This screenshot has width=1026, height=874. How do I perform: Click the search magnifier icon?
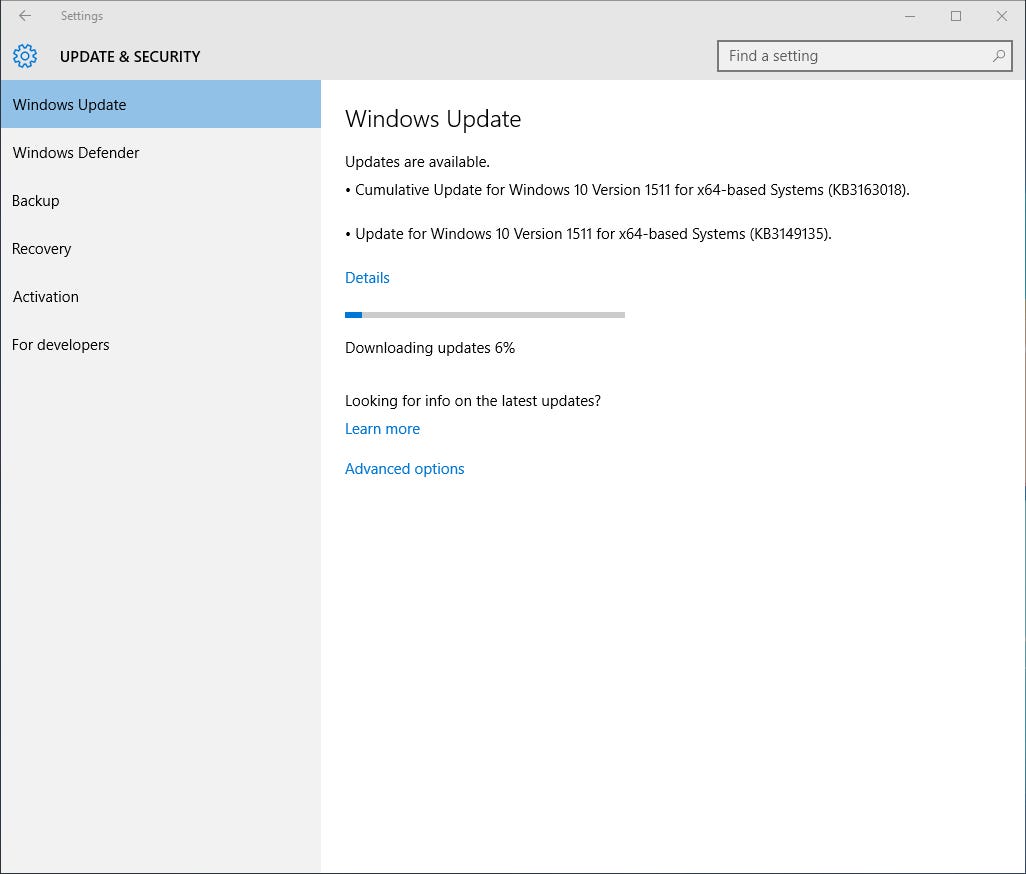pyautogui.click(x=998, y=56)
